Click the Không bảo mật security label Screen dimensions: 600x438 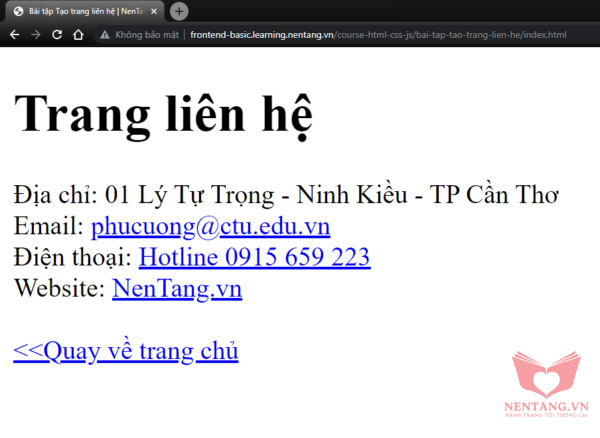point(147,35)
